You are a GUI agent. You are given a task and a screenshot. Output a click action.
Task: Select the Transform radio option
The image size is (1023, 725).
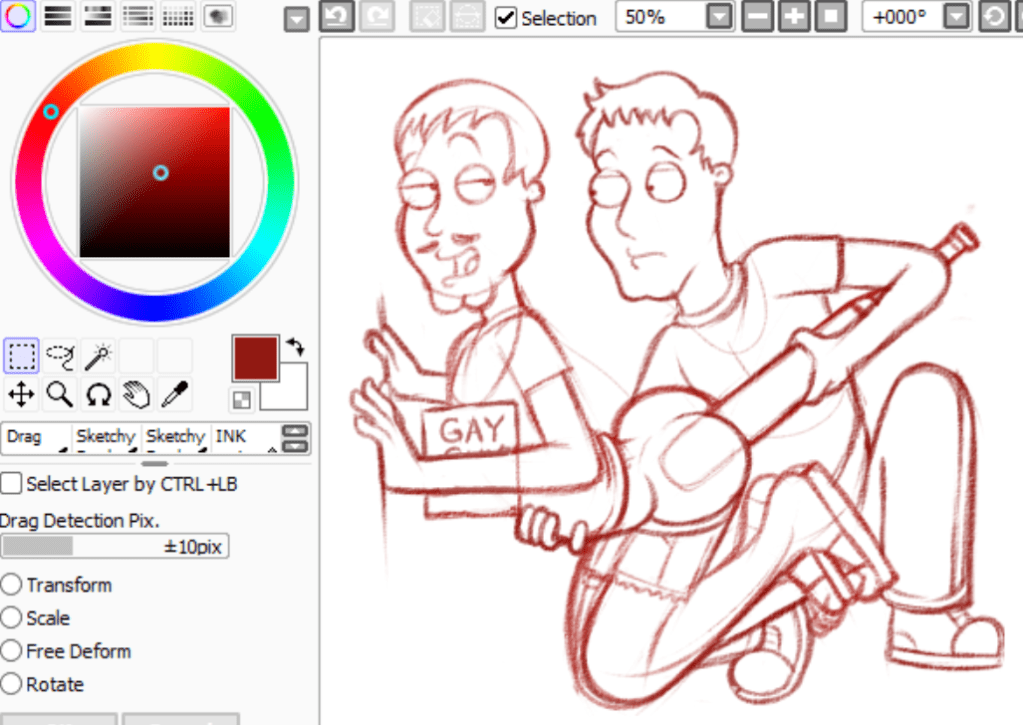tap(11, 585)
